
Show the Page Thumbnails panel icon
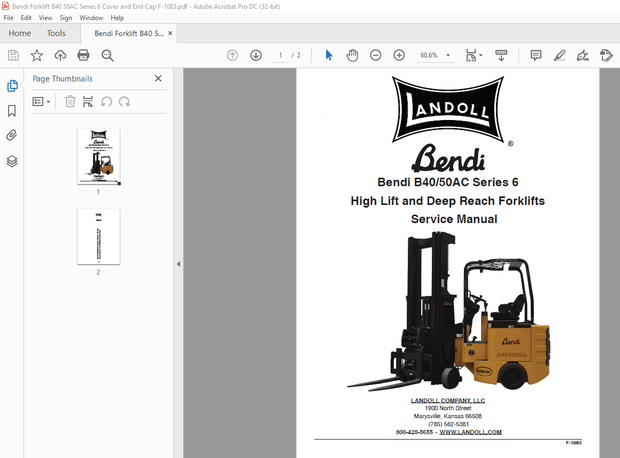click(12, 85)
